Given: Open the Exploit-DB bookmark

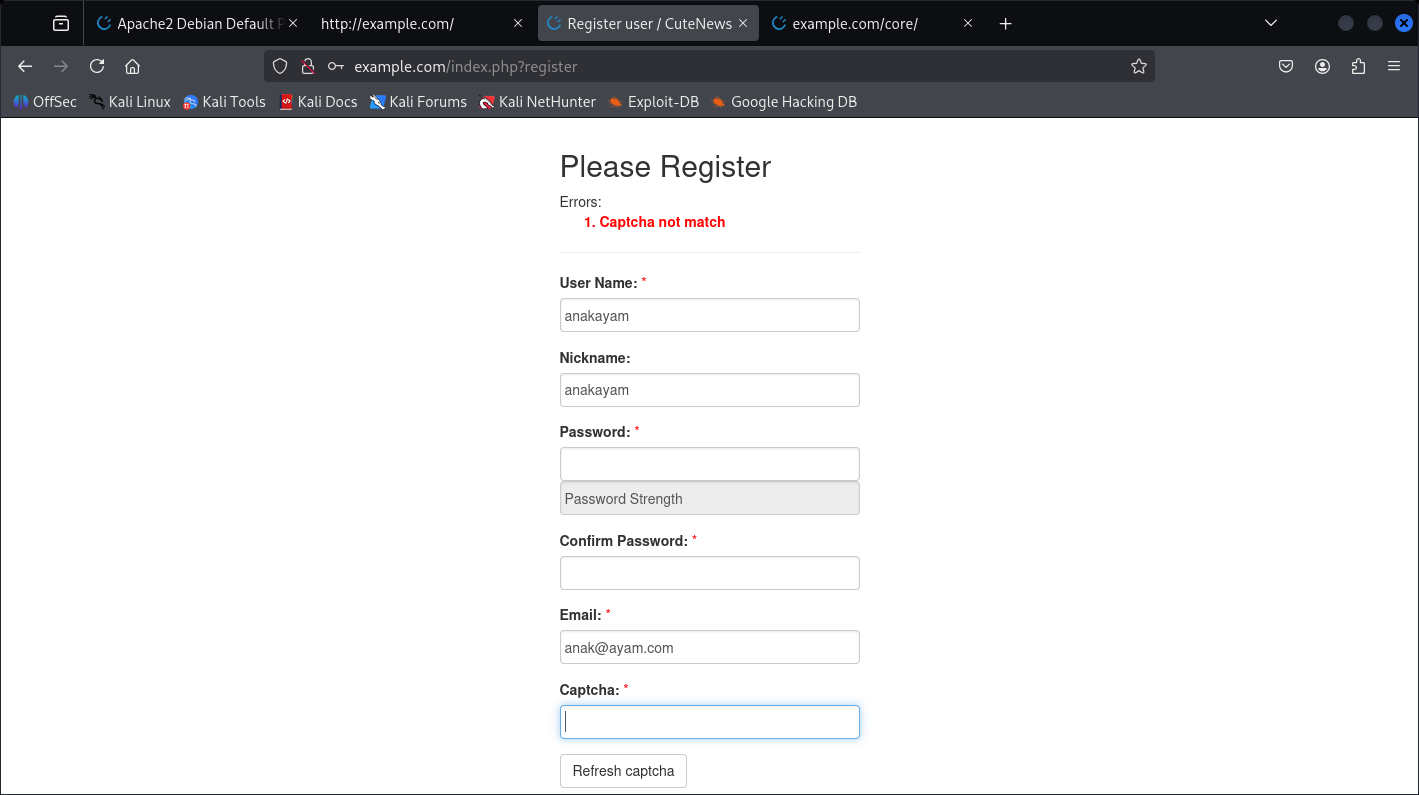Looking at the screenshot, I should point(653,101).
